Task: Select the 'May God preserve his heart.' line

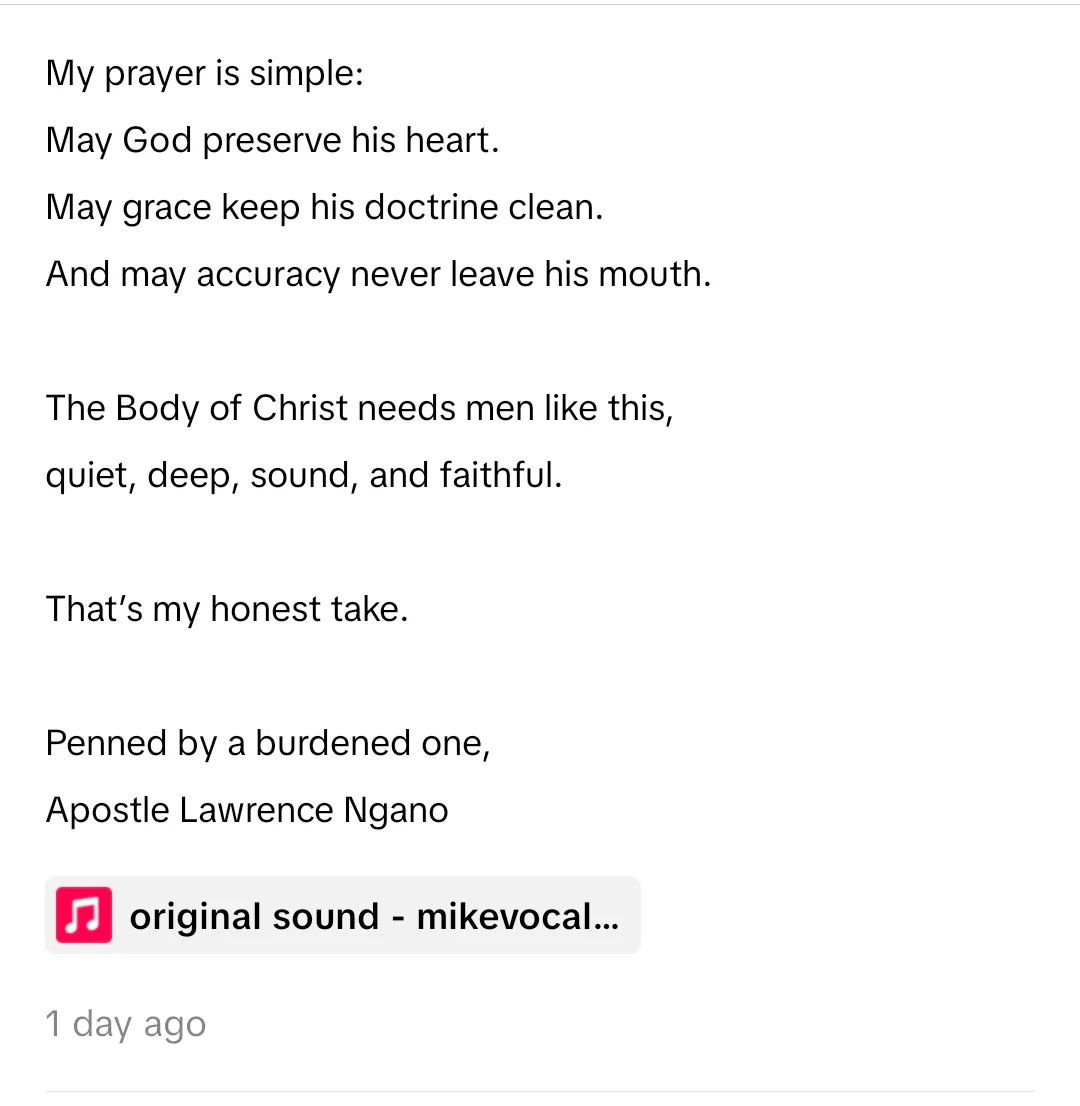Action: [272, 140]
